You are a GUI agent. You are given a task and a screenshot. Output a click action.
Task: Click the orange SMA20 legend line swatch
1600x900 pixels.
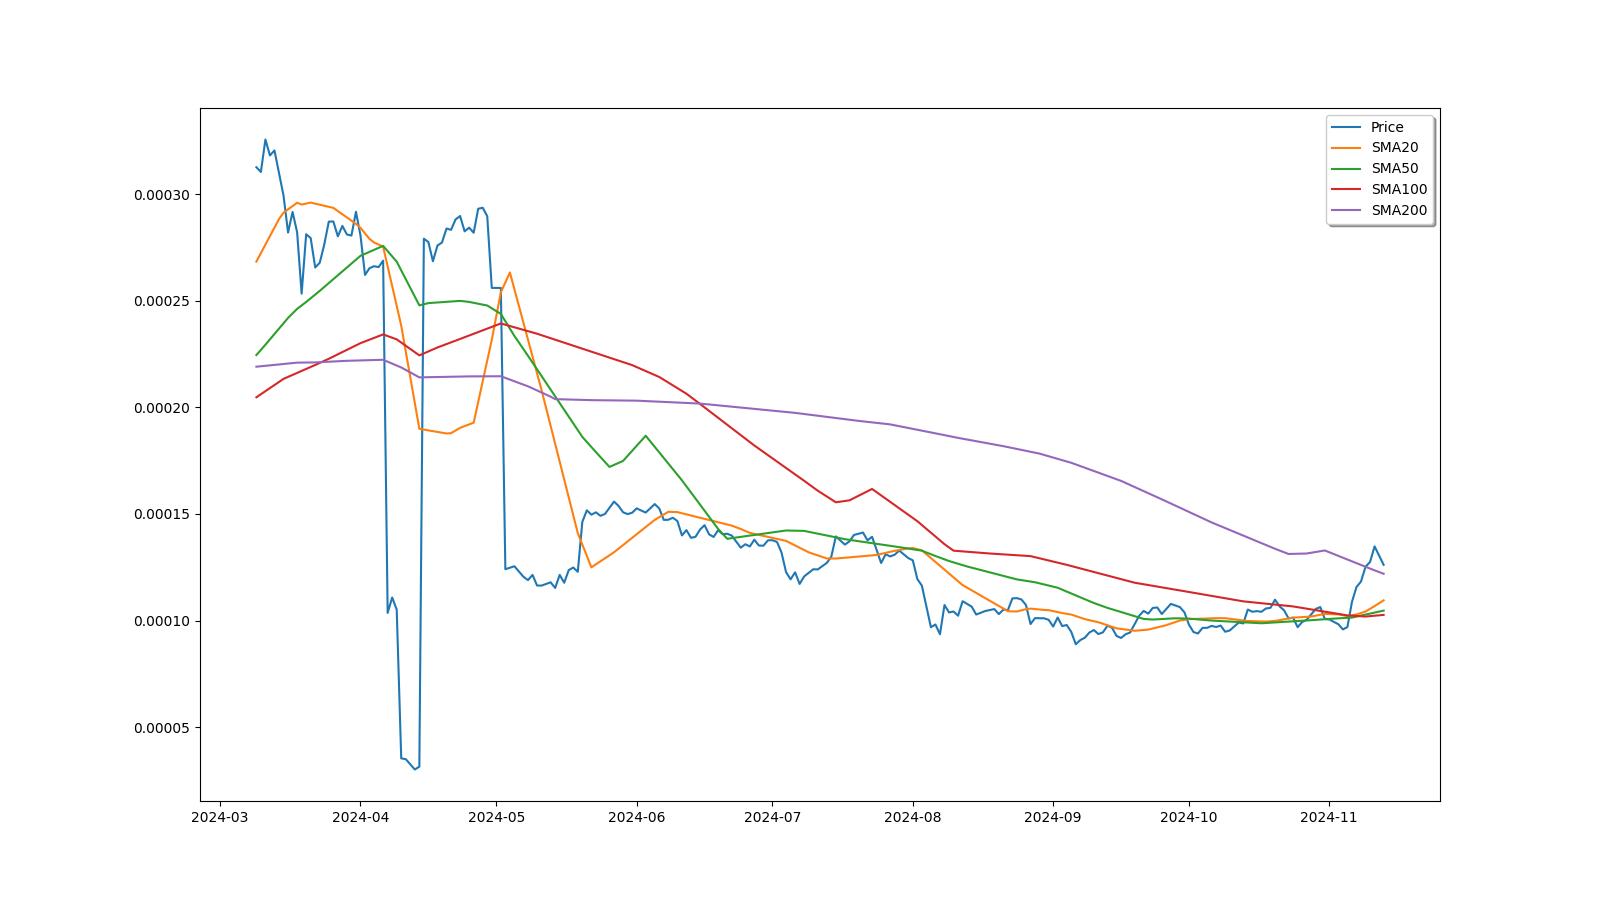pyautogui.click(x=1347, y=148)
